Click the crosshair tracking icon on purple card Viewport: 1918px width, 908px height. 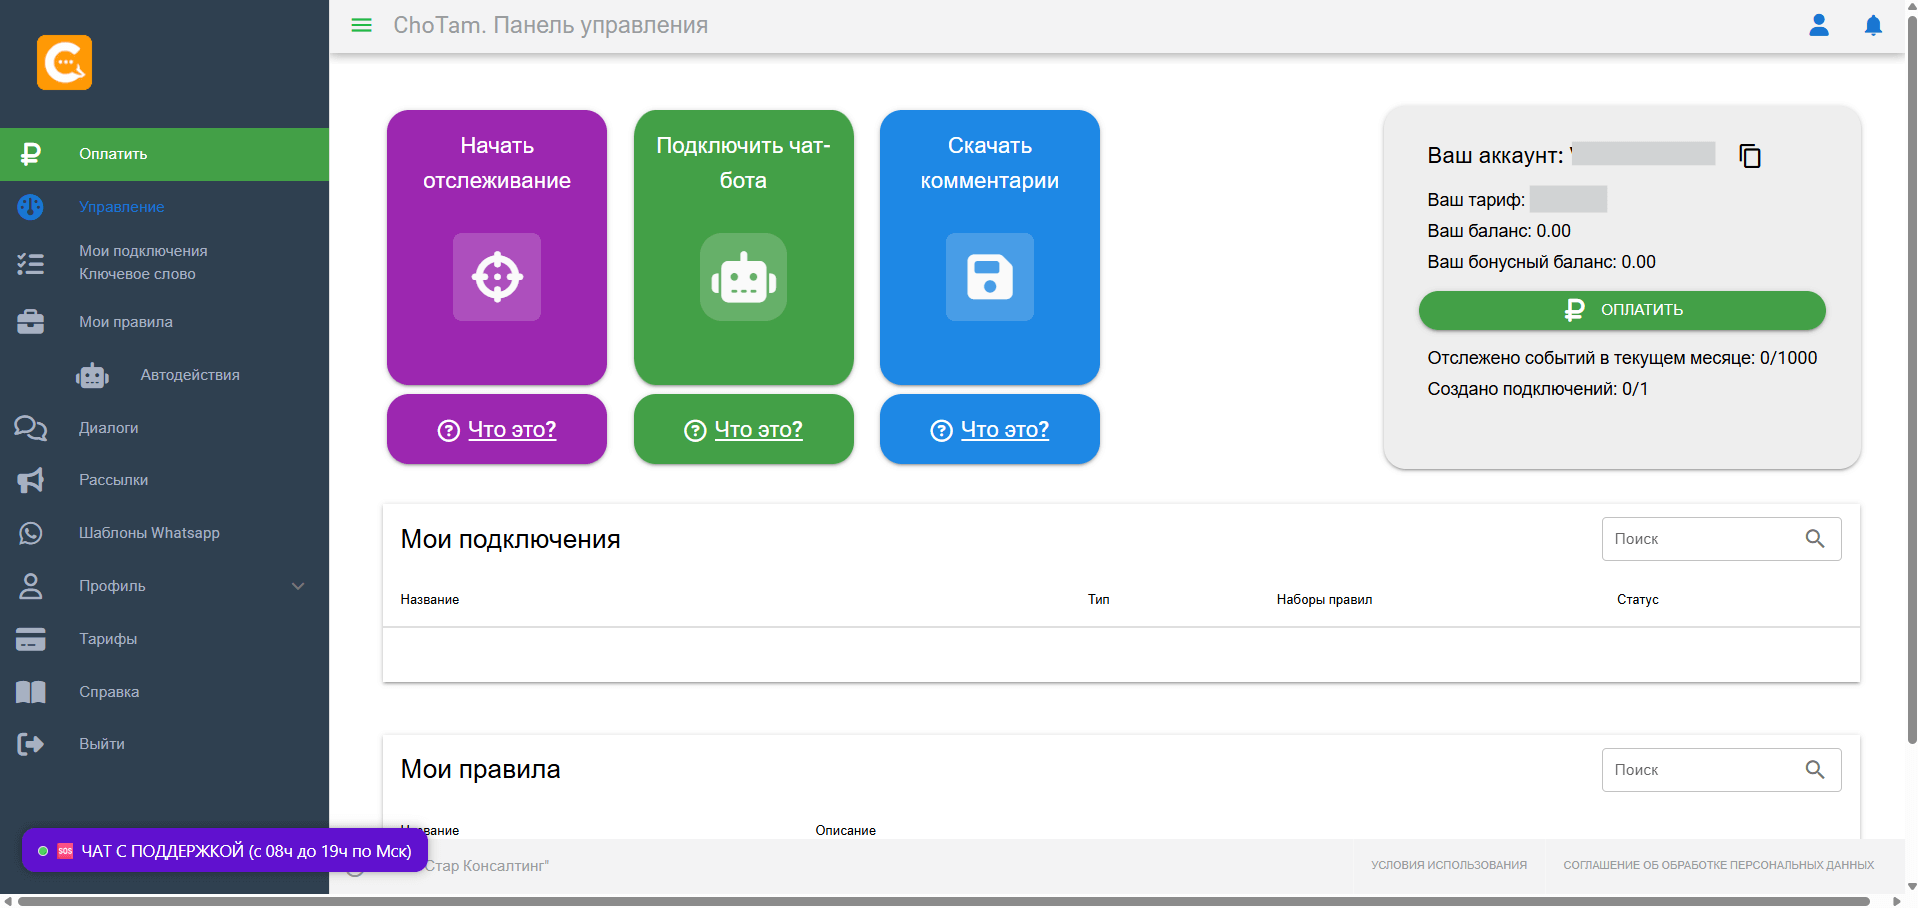tap(497, 277)
